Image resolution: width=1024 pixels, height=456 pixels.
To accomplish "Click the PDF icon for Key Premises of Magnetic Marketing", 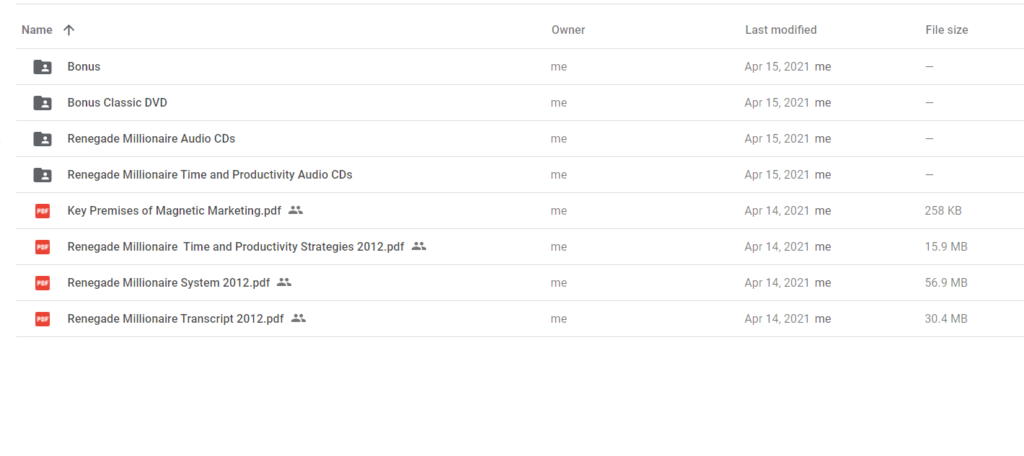I will pos(42,210).
